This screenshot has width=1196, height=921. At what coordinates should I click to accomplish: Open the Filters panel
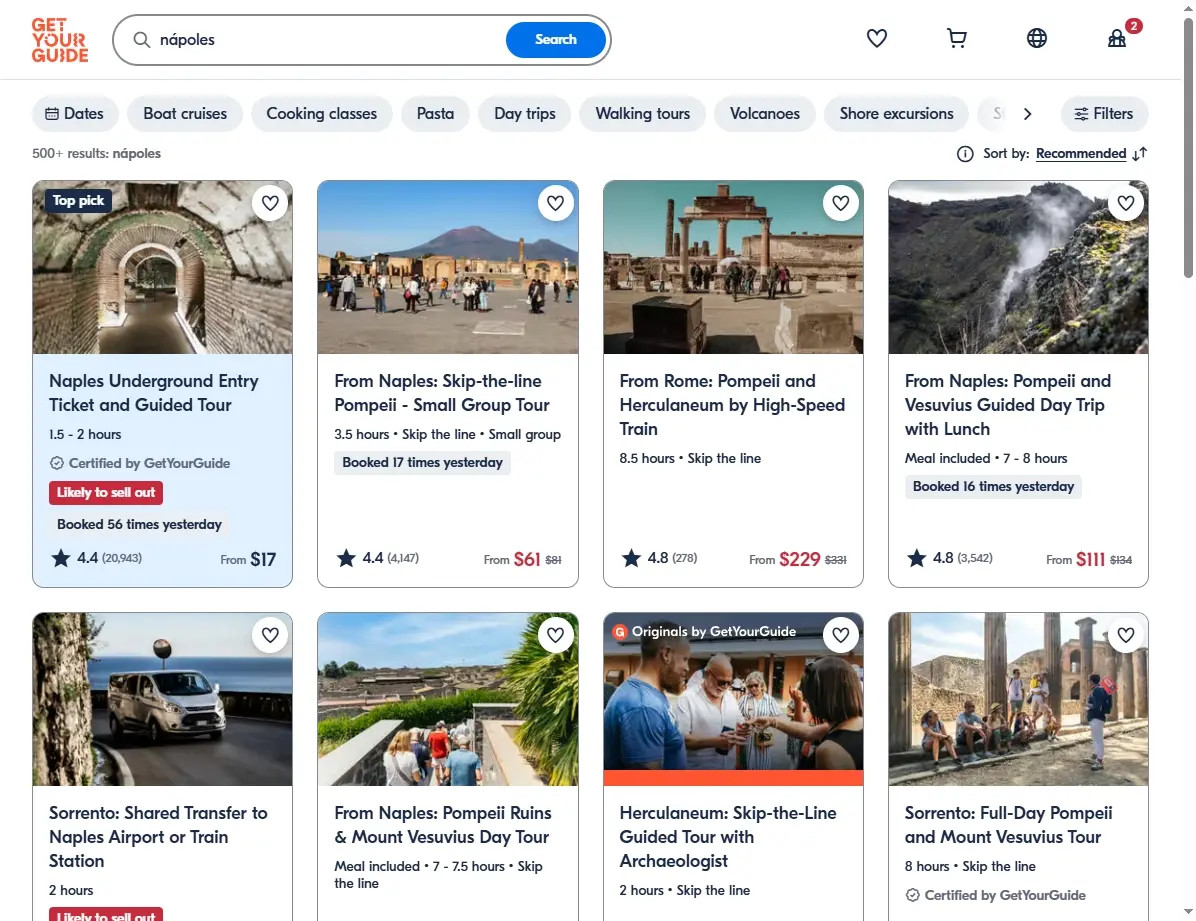coord(1104,114)
